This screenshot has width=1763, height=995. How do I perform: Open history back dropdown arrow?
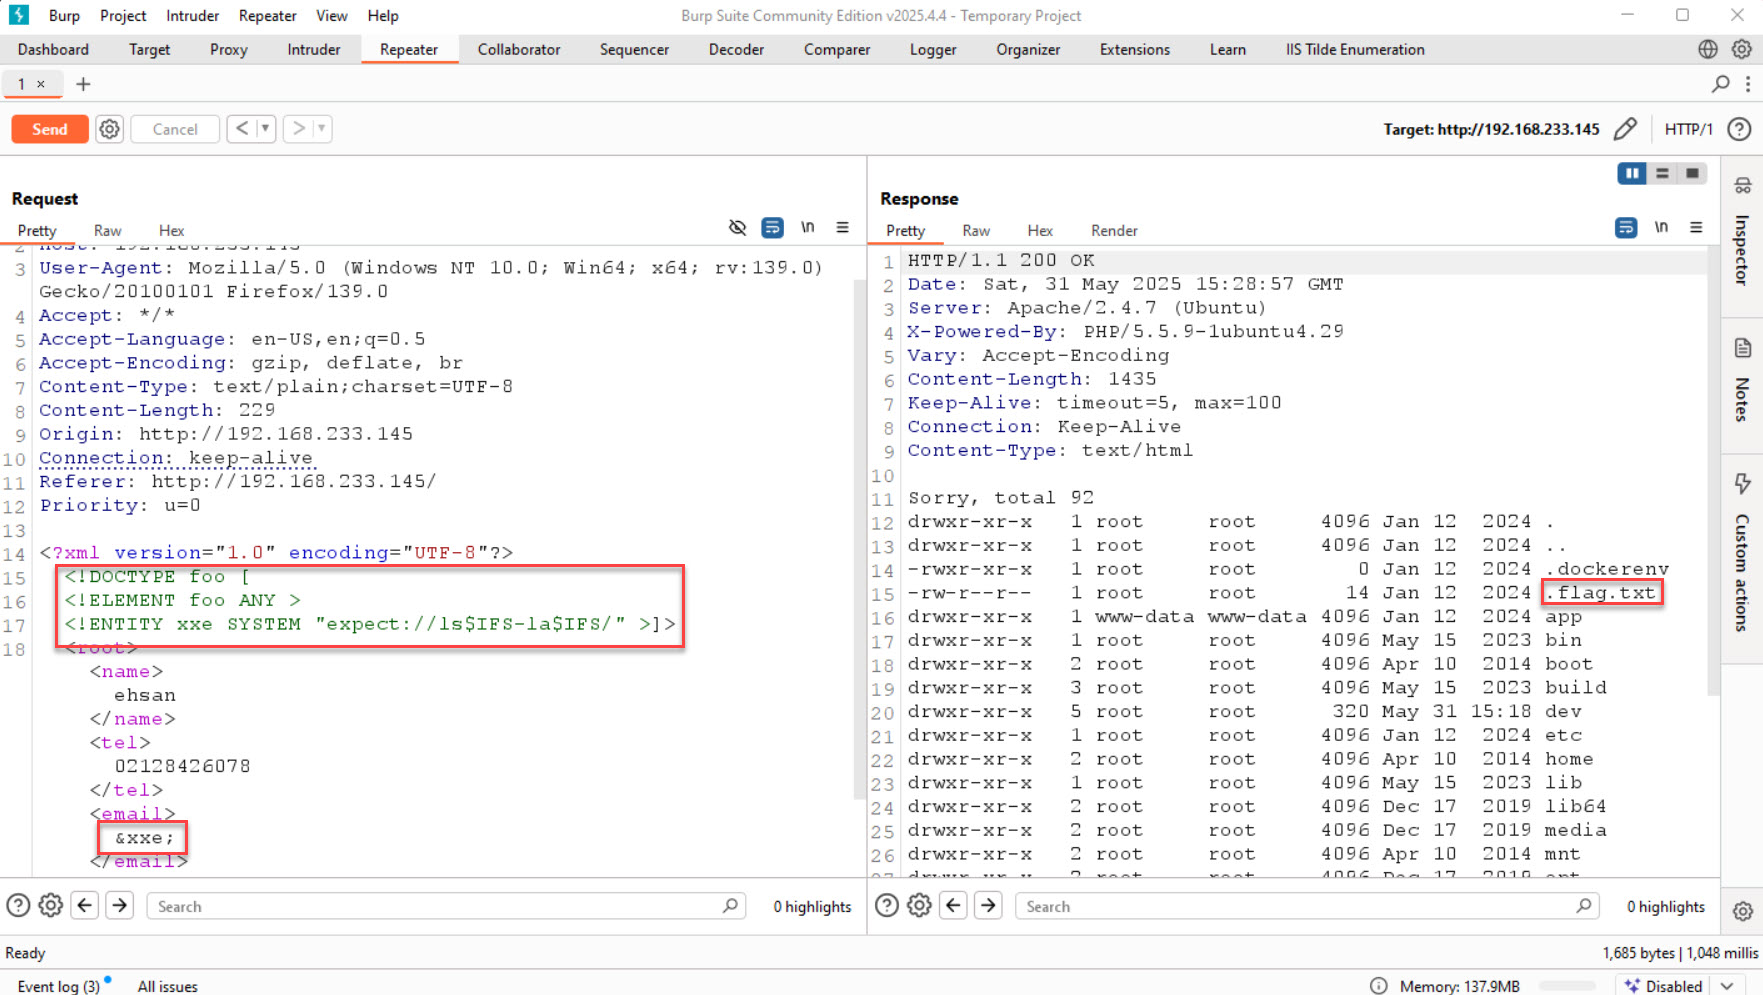point(265,129)
